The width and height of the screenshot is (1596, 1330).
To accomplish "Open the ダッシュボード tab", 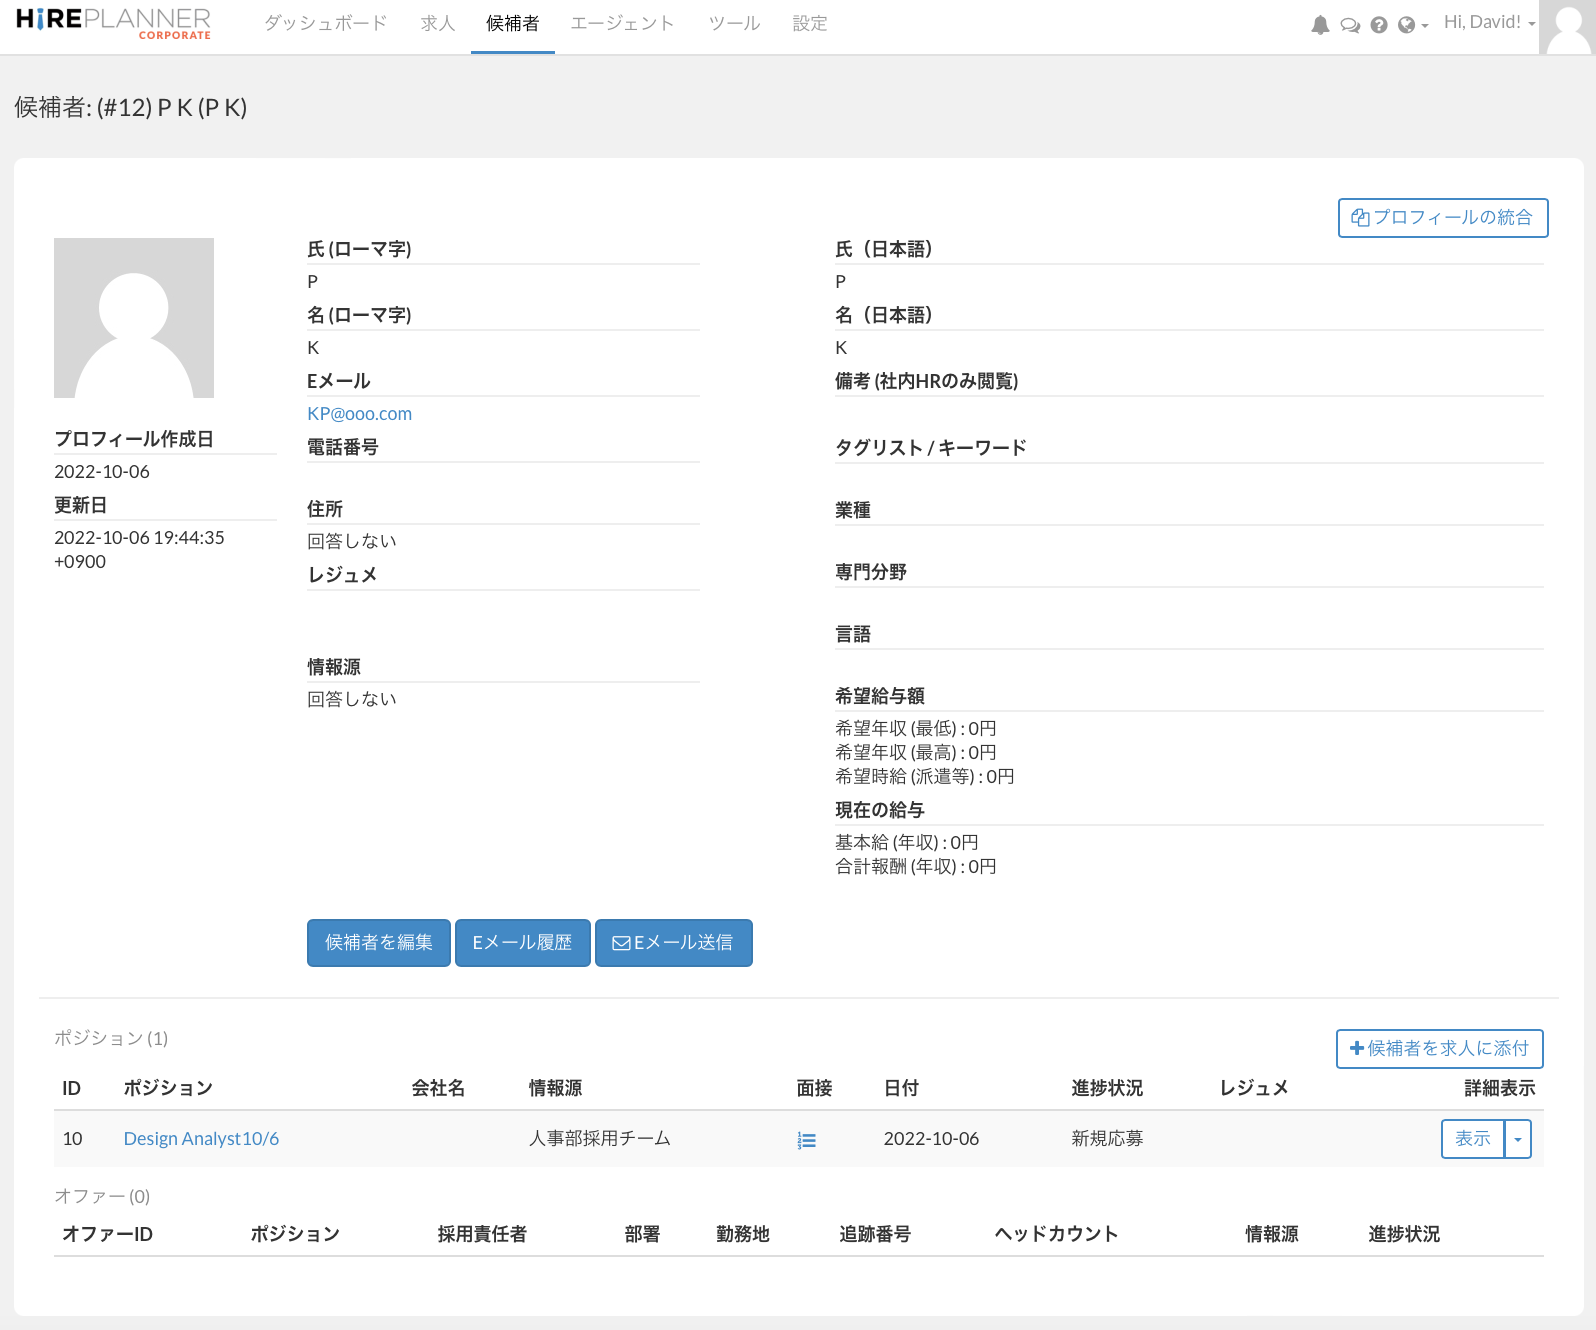I will pos(325,23).
